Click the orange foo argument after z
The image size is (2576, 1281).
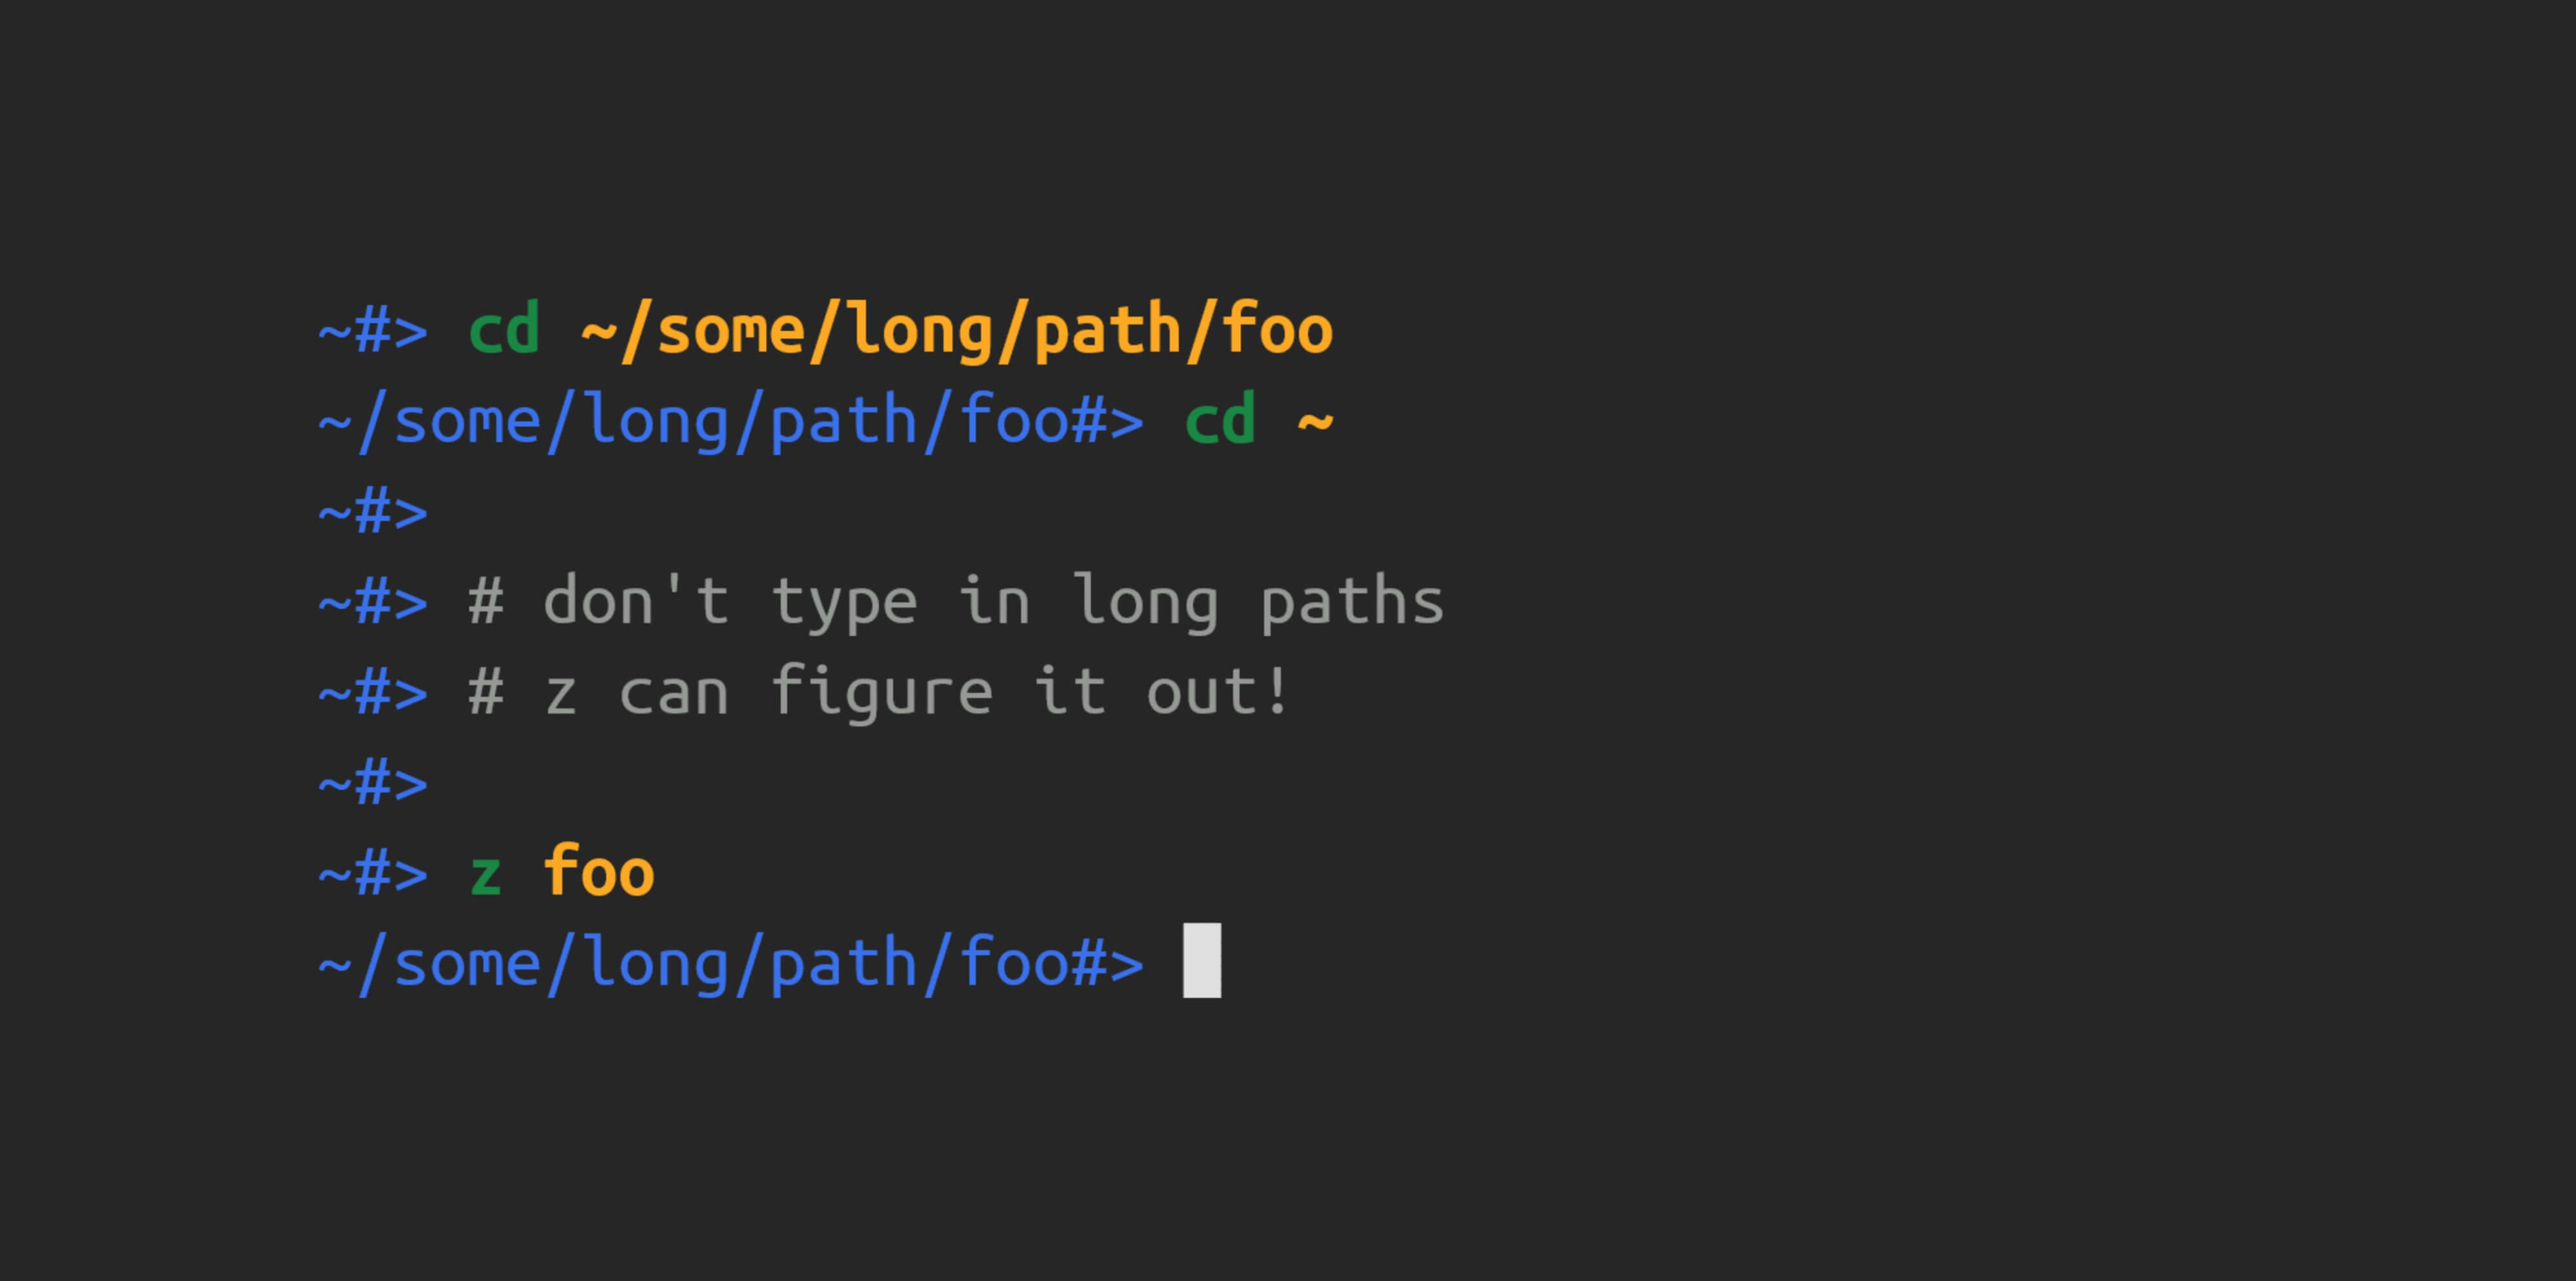click(599, 871)
